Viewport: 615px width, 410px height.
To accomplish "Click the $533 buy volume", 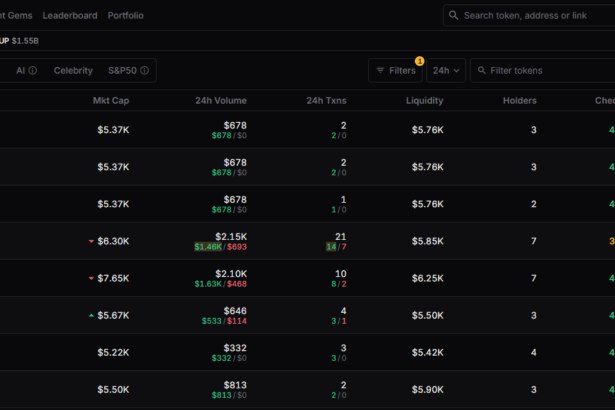I will coord(211,321).
